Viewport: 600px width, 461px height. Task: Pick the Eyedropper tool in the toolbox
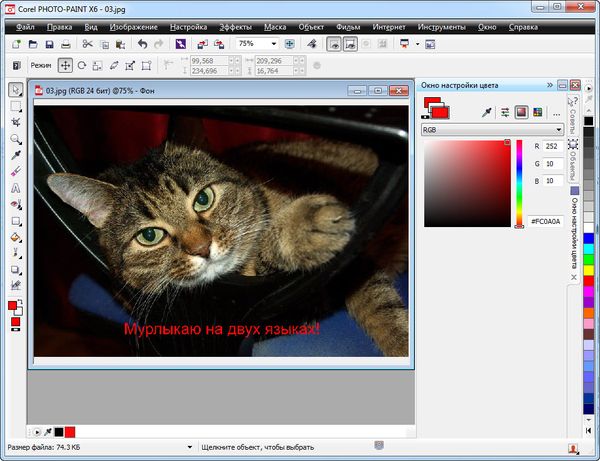[16, 156]
